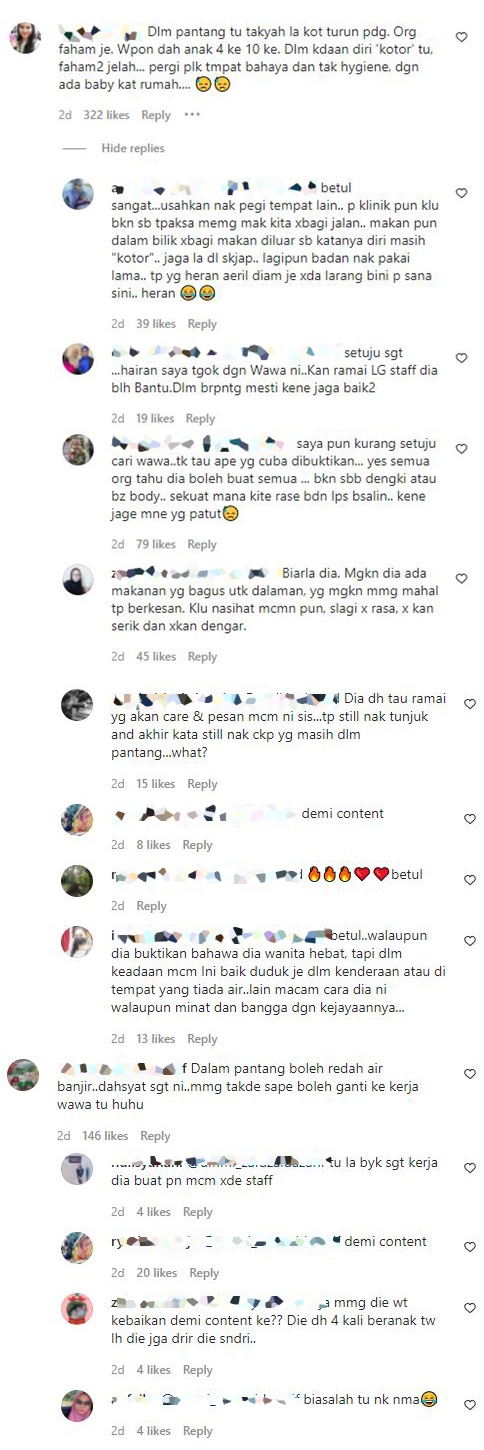The height and width of the screenshot is (1450, 484).
Task: Open avatar of commenter saying 'Biarla dia'
Action: (78, 580)
